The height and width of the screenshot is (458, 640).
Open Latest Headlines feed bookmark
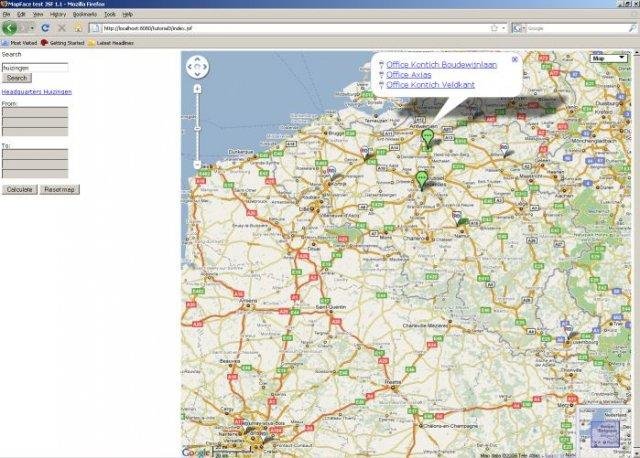click(x=111, y=43)
